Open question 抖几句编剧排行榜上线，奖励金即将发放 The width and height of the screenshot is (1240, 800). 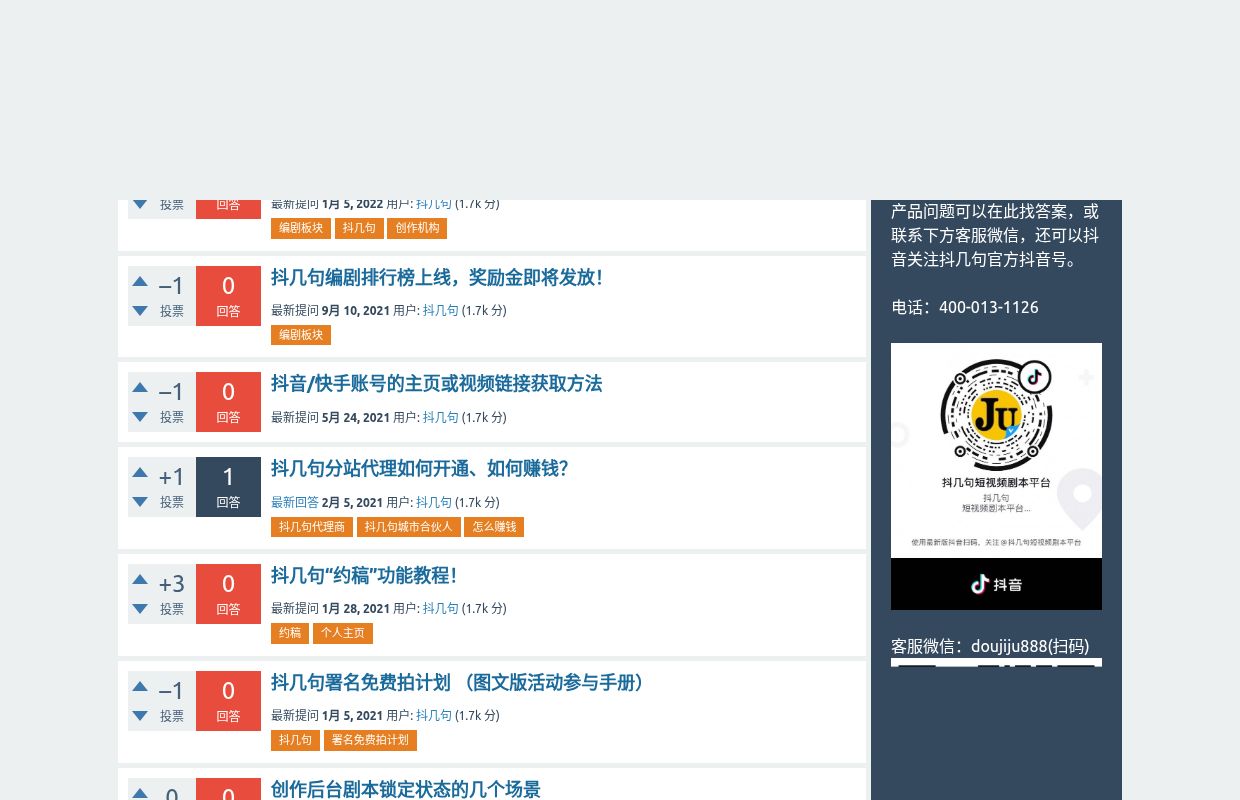(436, 278)
